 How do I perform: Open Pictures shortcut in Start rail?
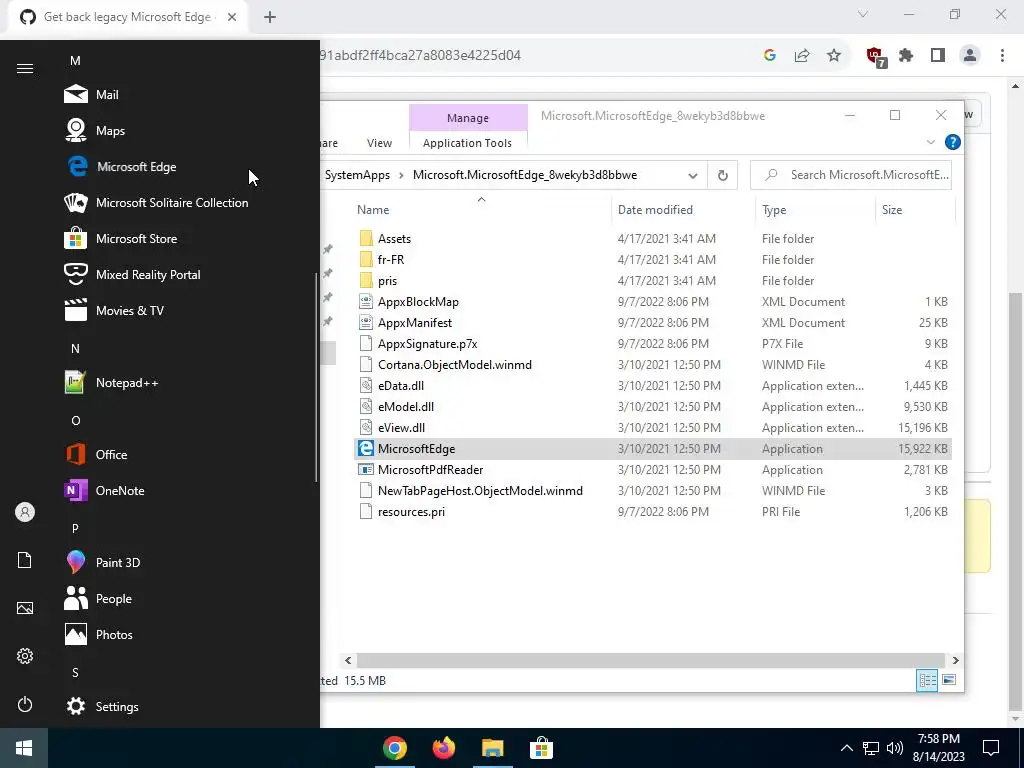[25, 608]
